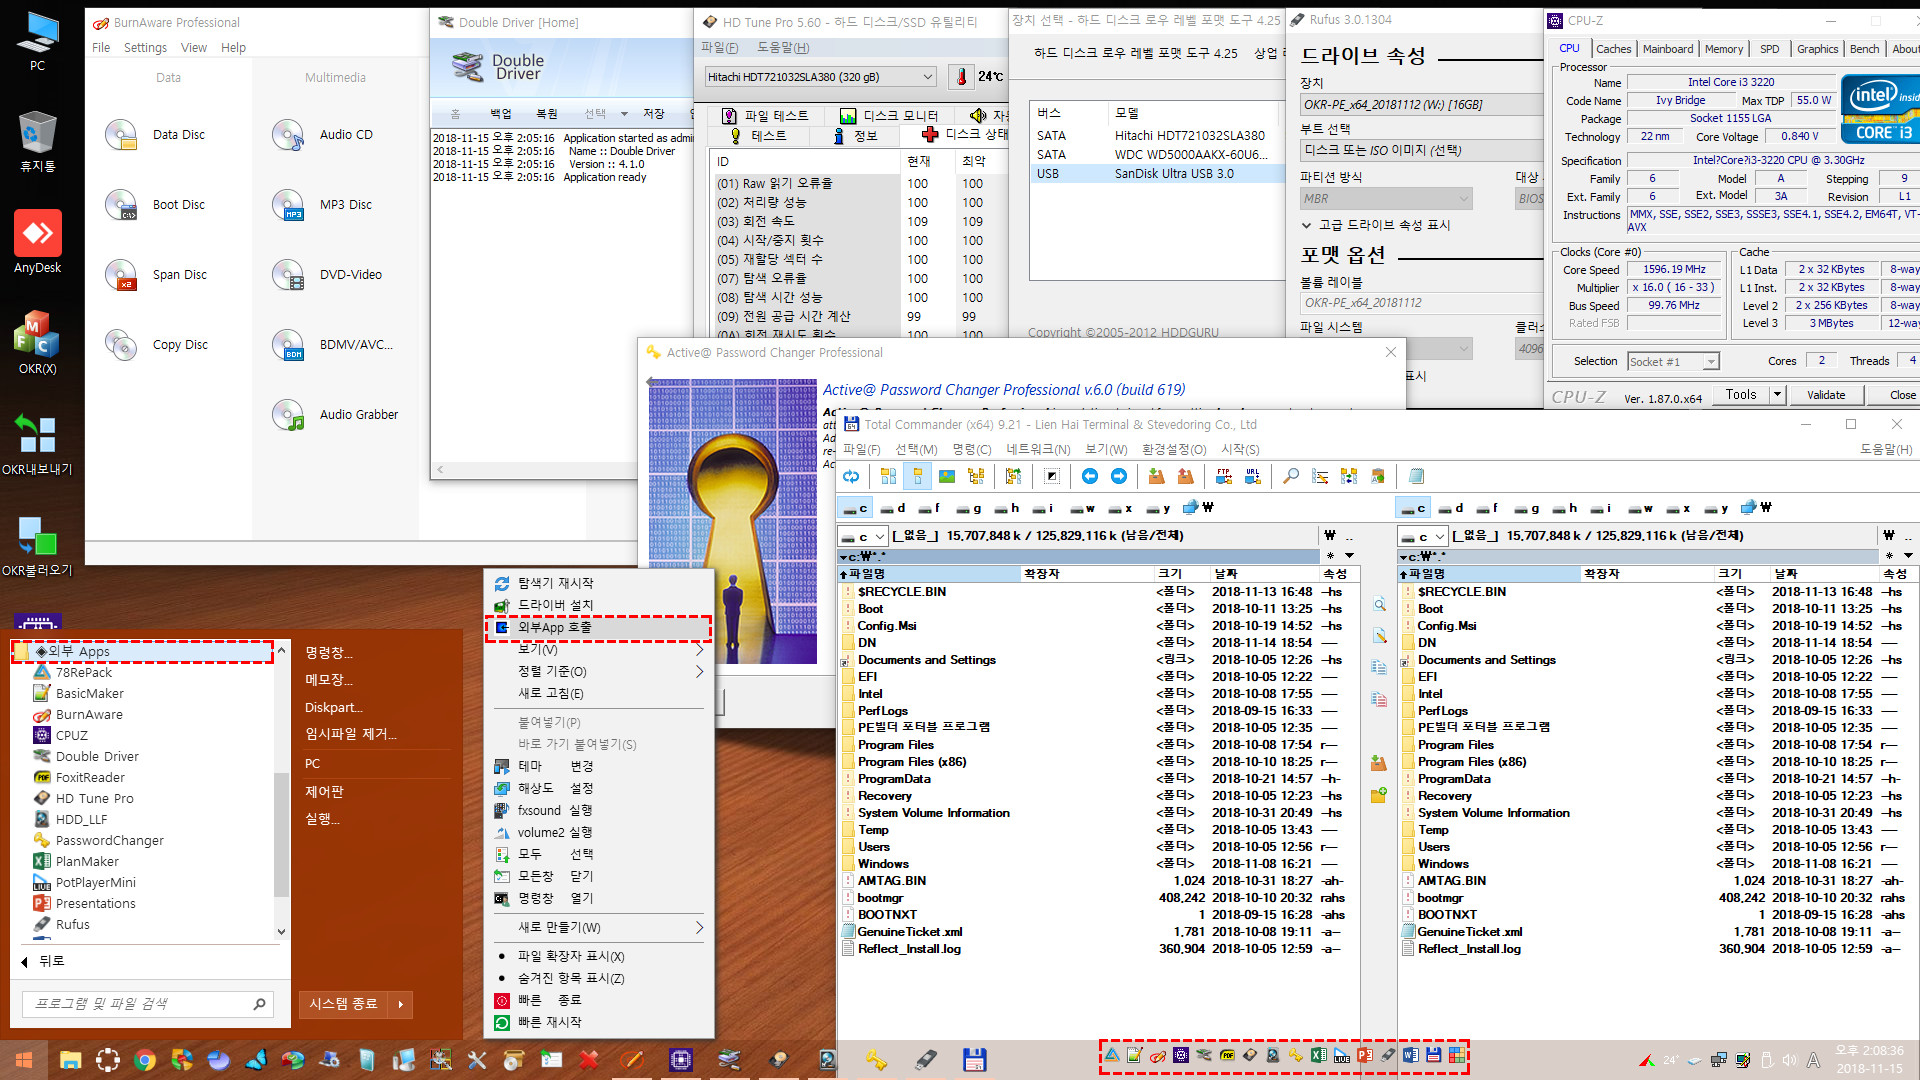The width and height of the screenshot is (1920, 1080).
Task: Click the 시스템 종료 button
Action: tap(344, 1004)
